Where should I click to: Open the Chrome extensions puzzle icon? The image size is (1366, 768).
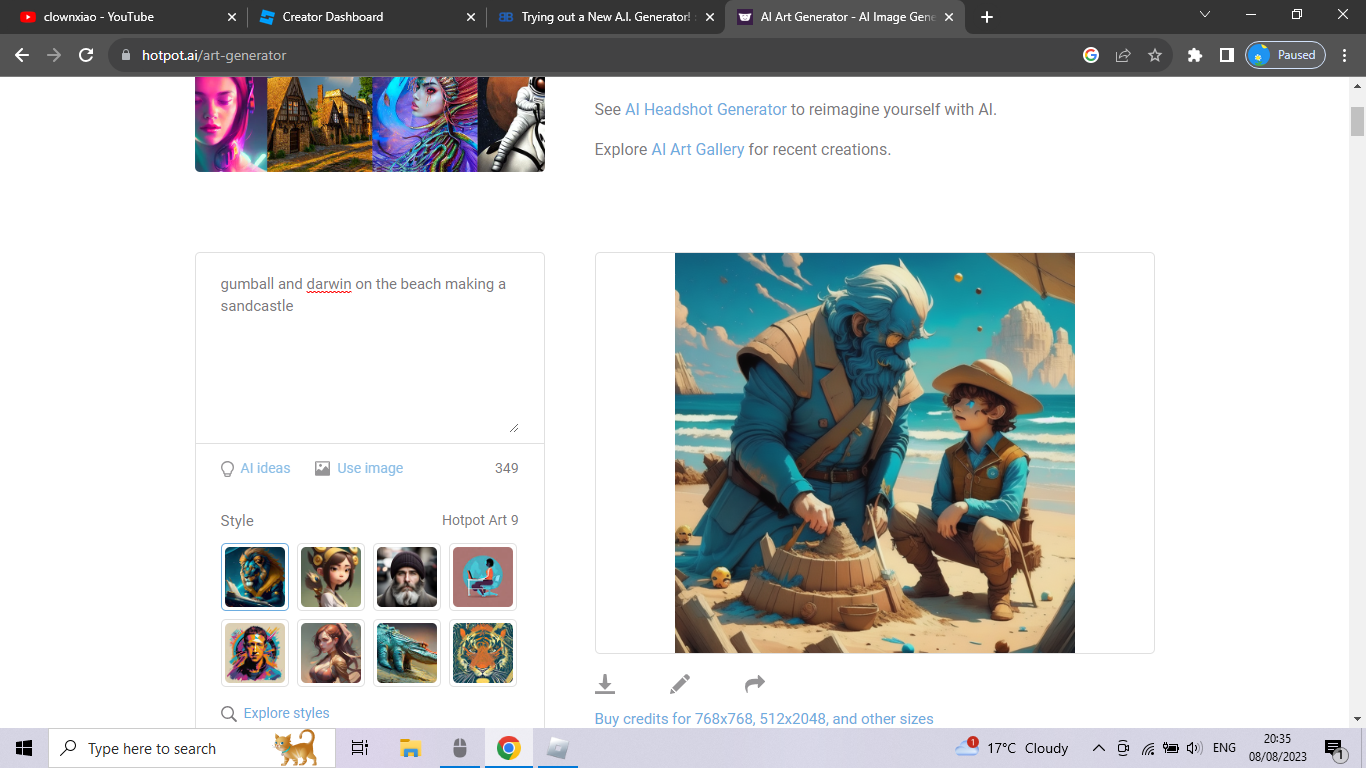tap(1194, 55)
